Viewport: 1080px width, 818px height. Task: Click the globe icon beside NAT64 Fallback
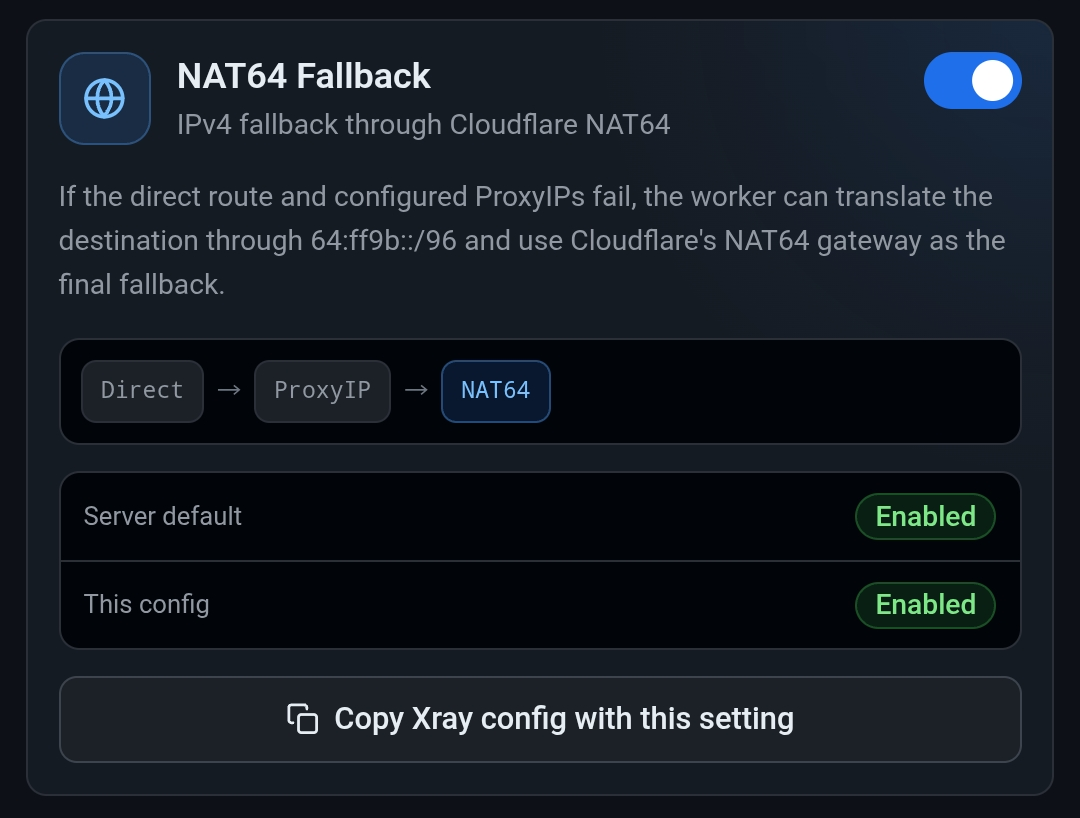click(x=105, y=98)
